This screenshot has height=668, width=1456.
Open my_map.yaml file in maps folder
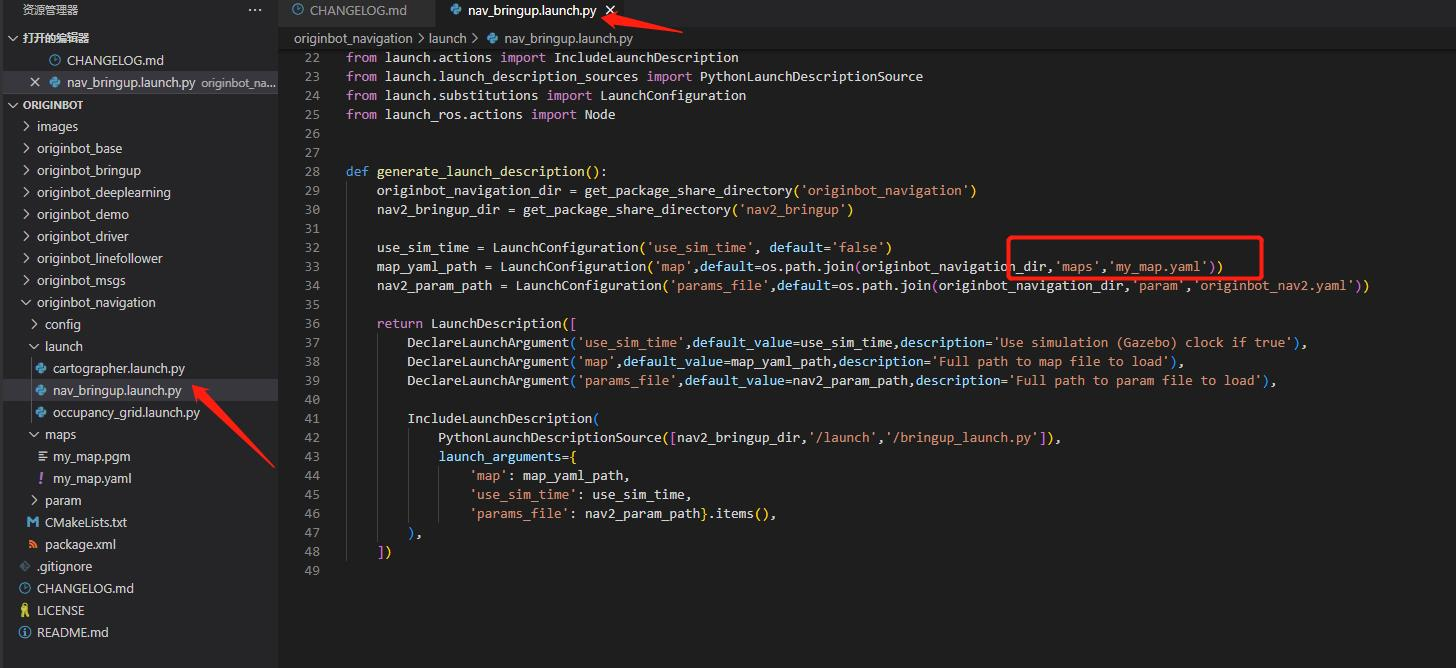[x=92, y=478]
